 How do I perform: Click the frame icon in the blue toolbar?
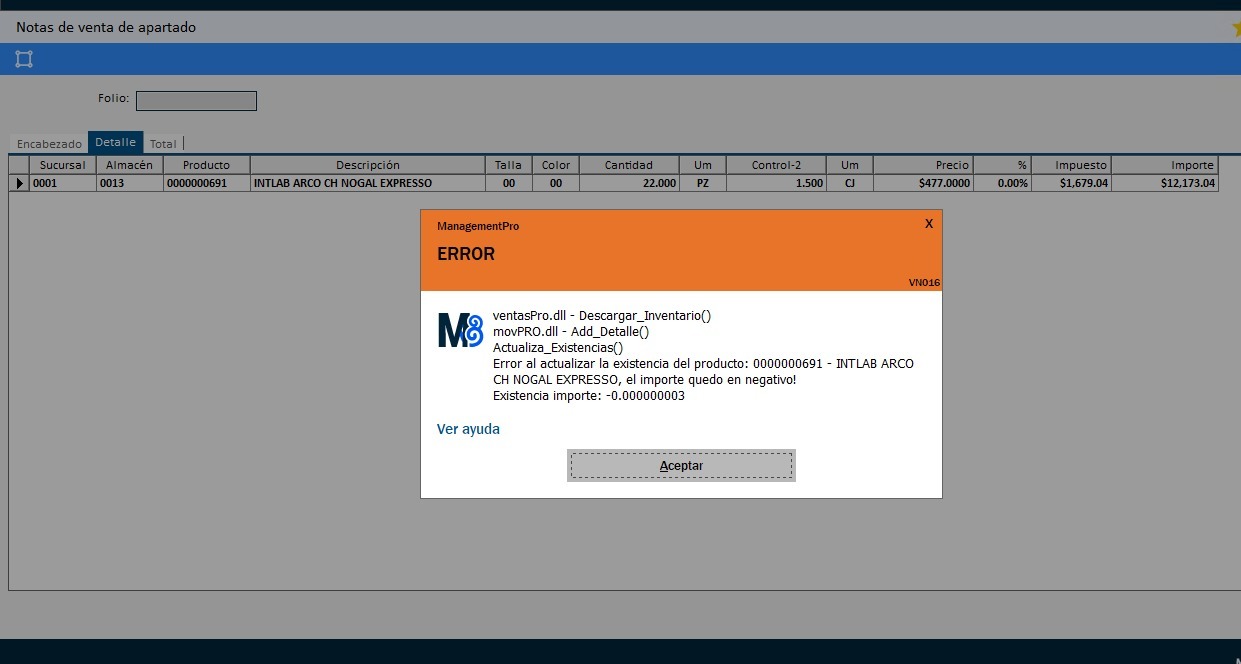click(x=24, y=59)
